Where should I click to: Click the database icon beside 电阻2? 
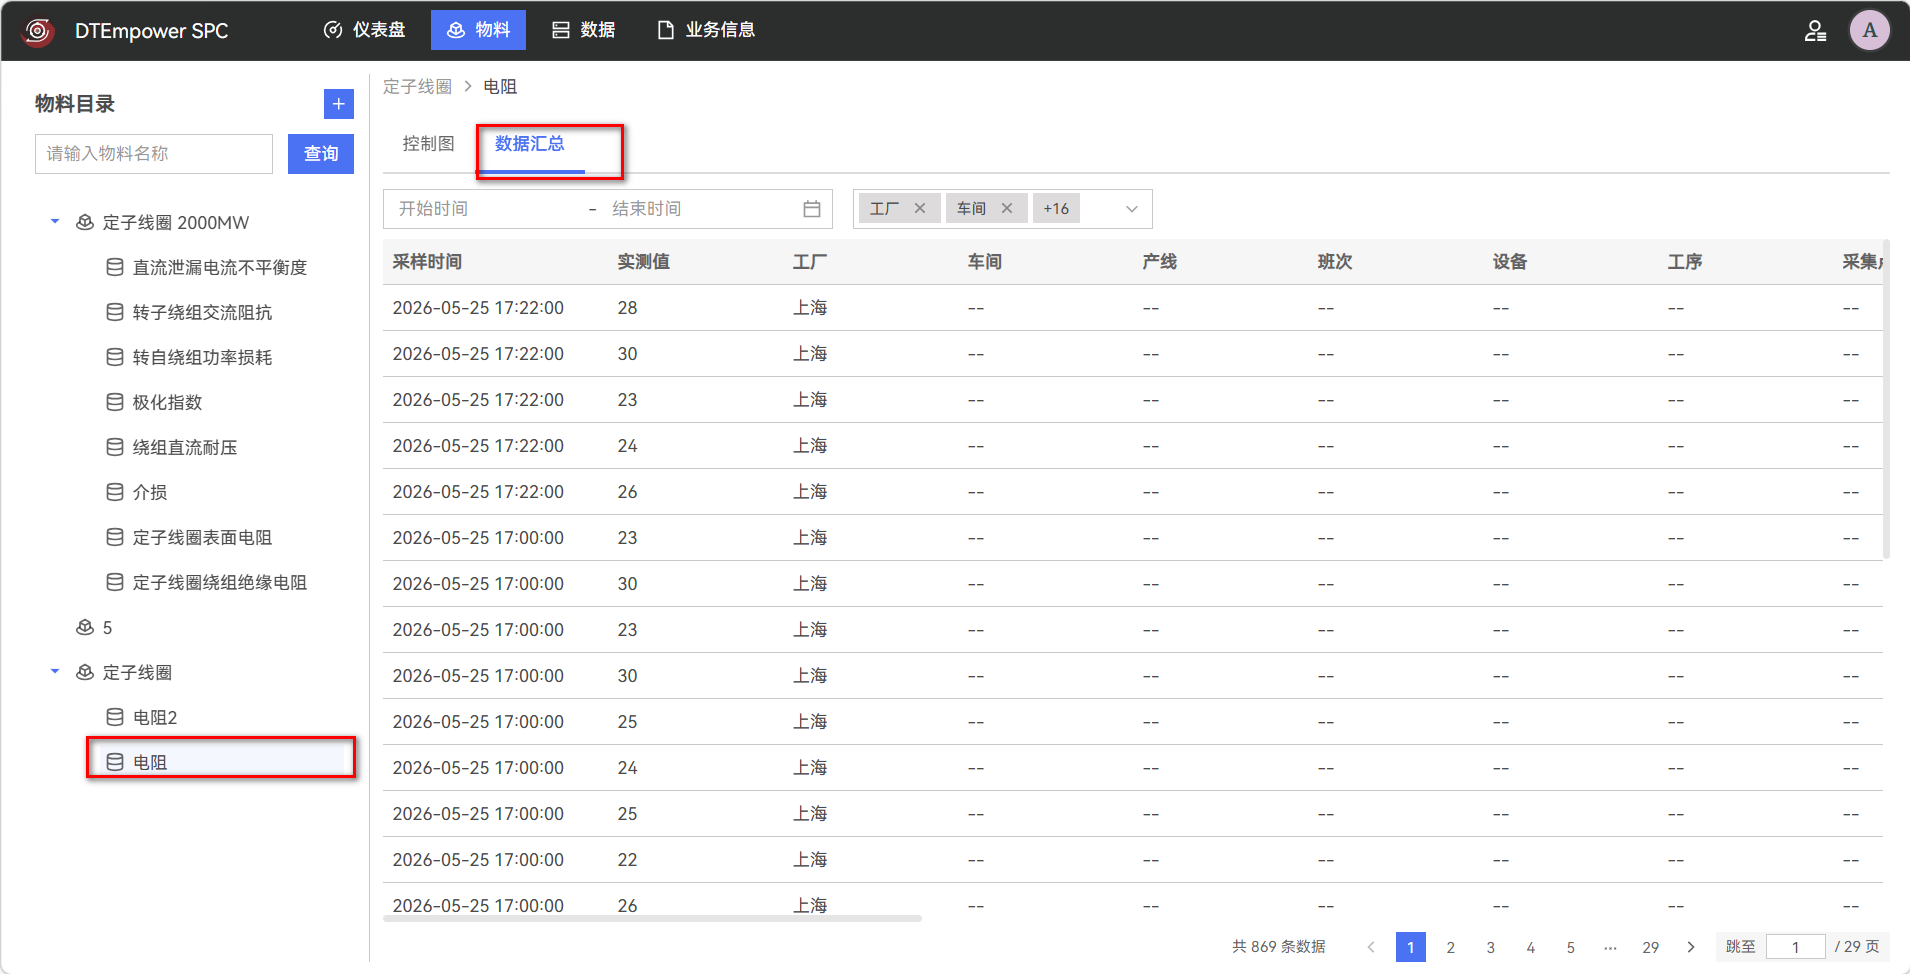coord(115,717)
